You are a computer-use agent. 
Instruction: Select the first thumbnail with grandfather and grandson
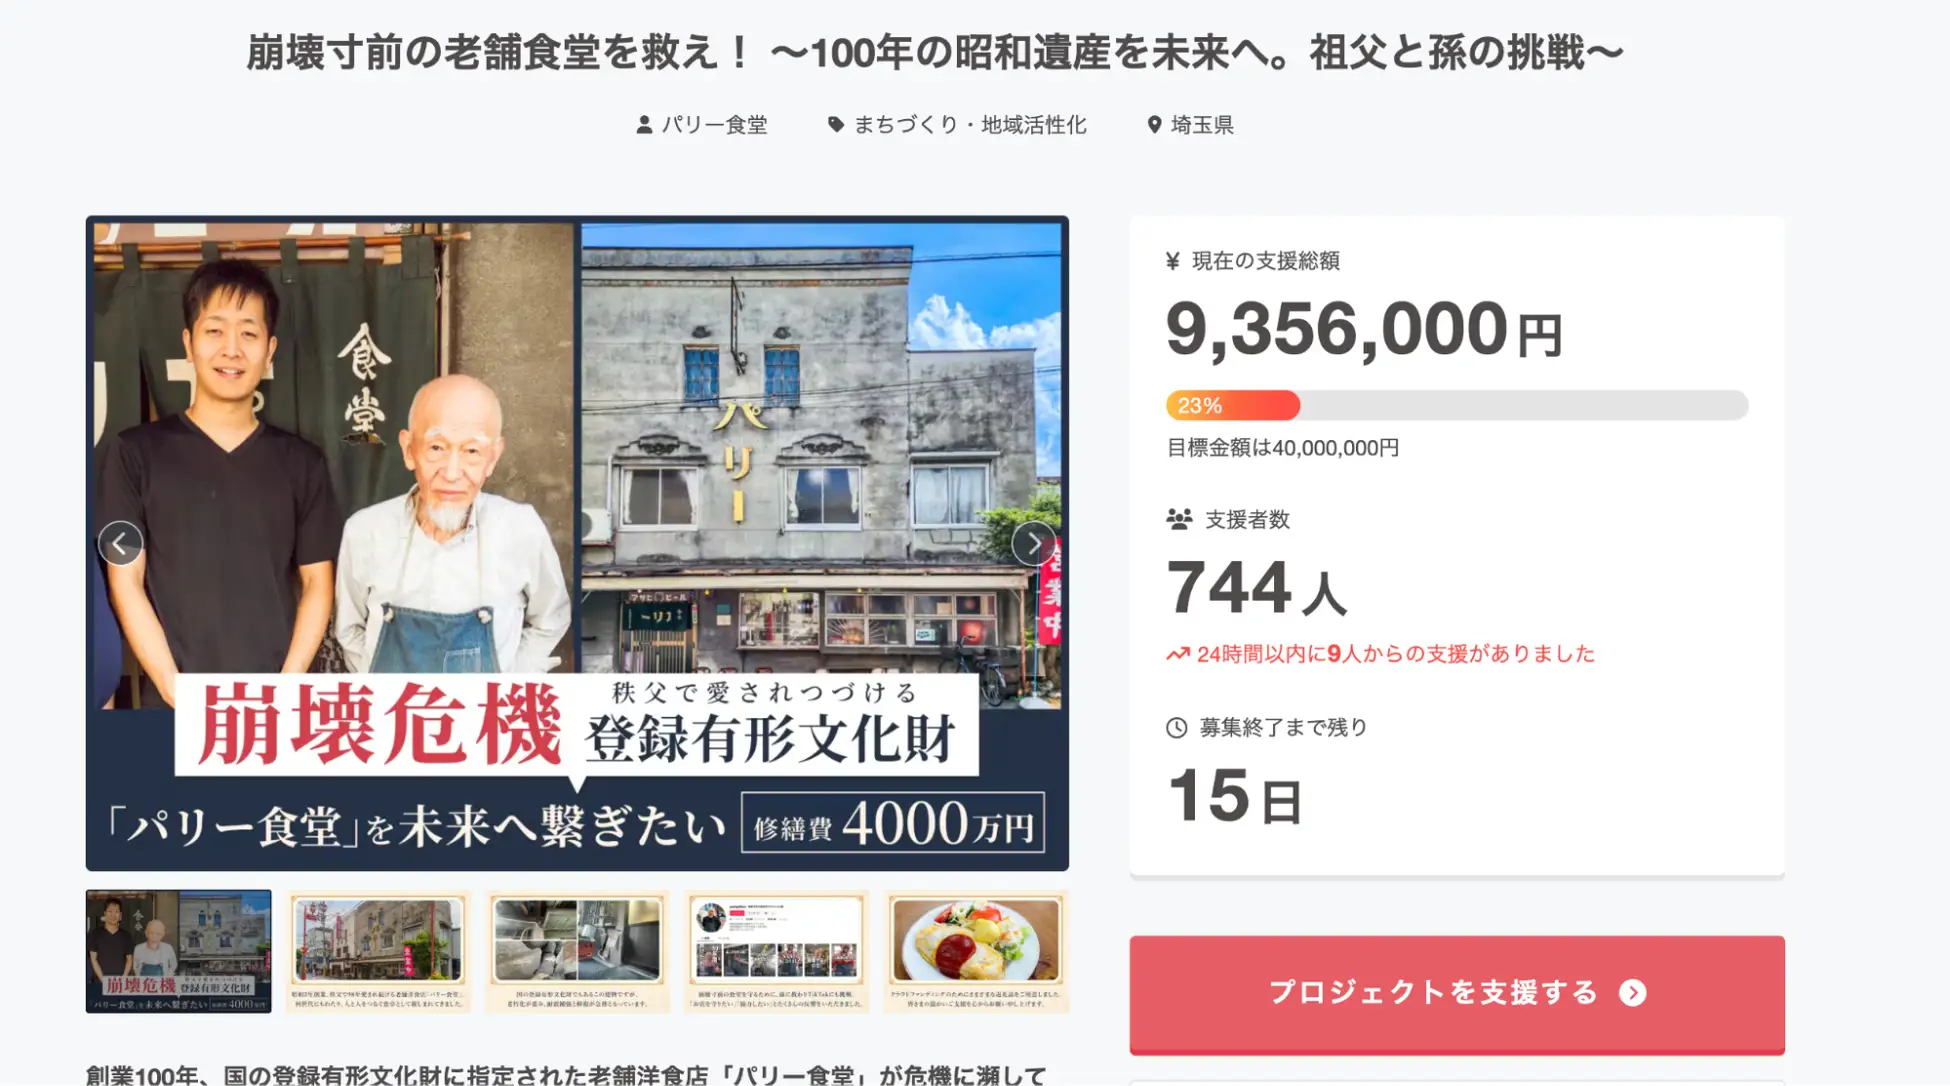pos(178,951)
